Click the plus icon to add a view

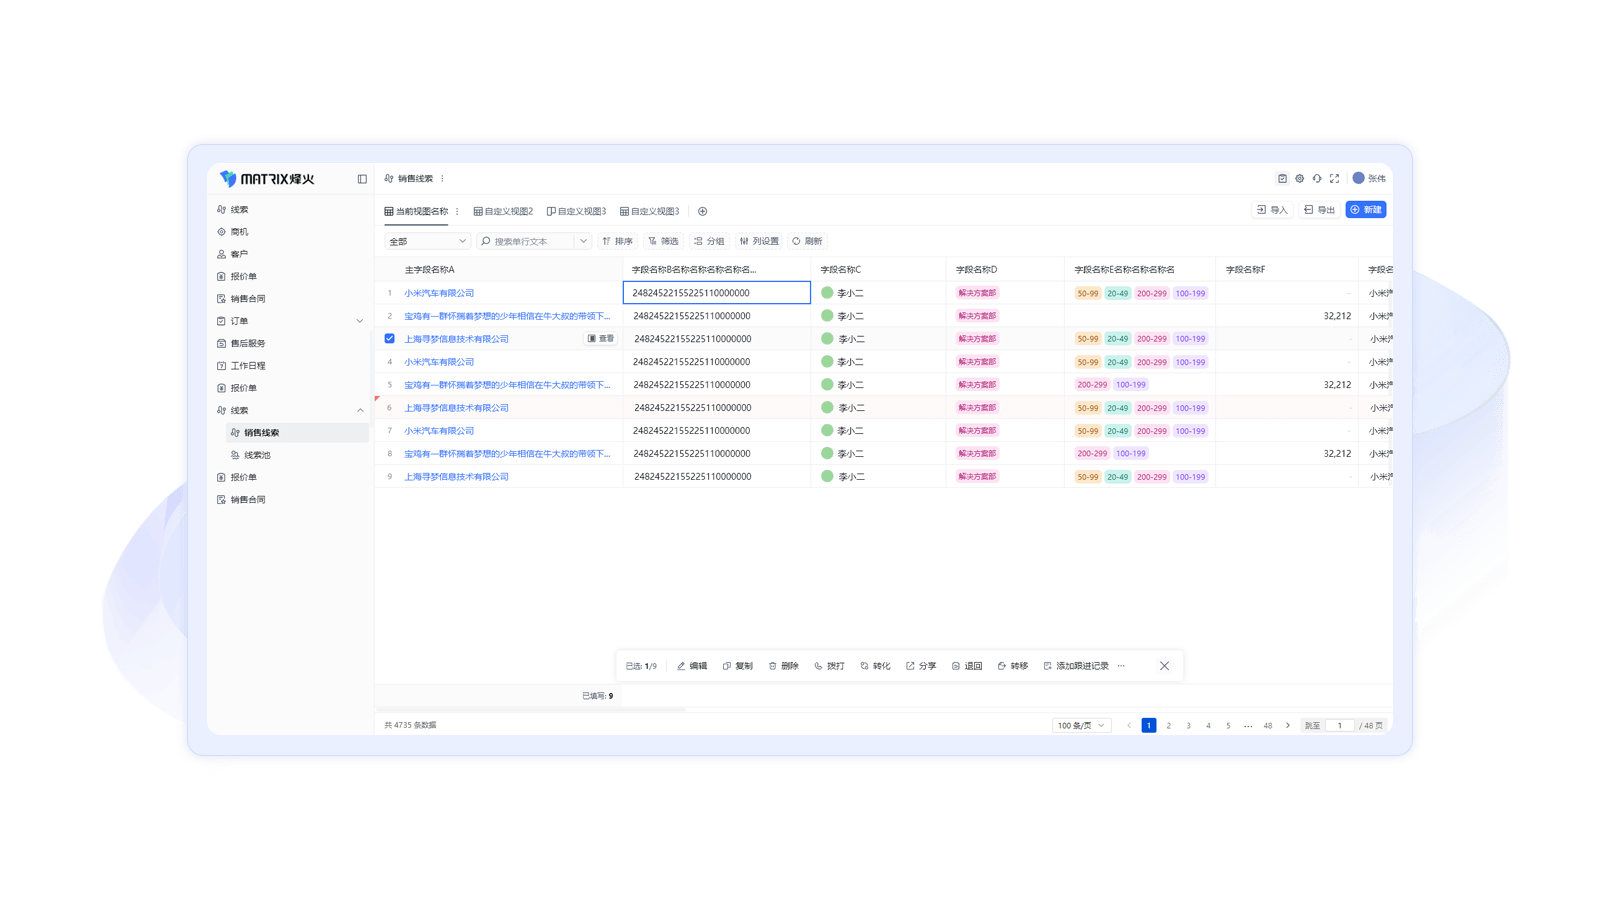(702, 211)
